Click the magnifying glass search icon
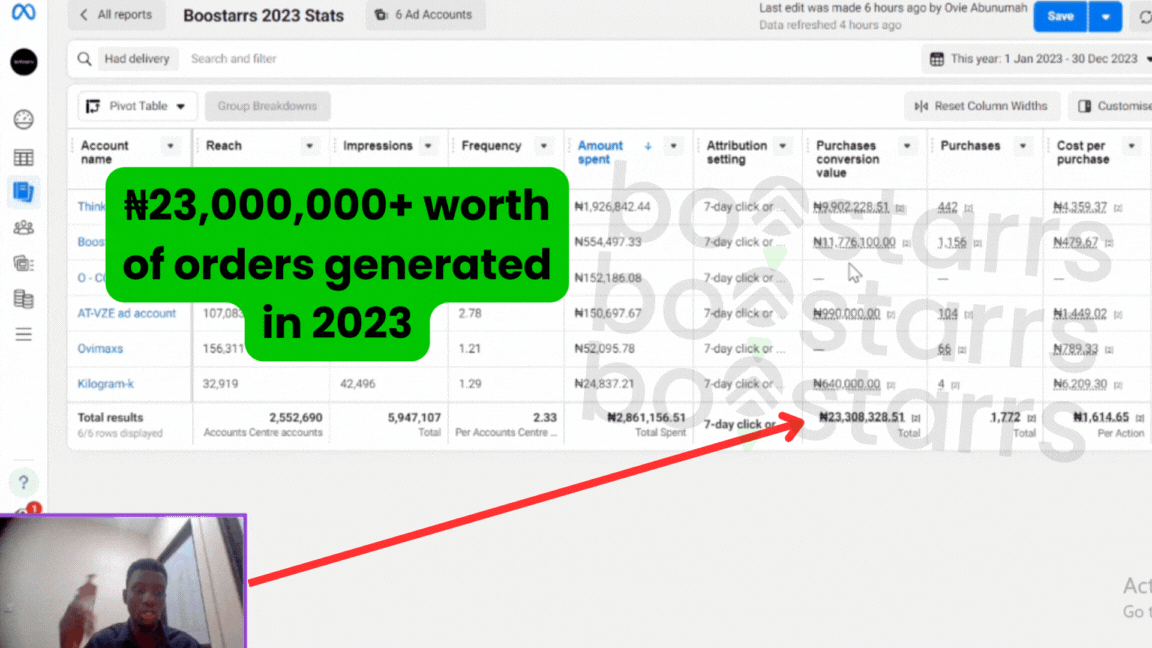Image resolution: width=1152 pixels, height=648 pixels. pyautogui.click(x=84, y=59)
